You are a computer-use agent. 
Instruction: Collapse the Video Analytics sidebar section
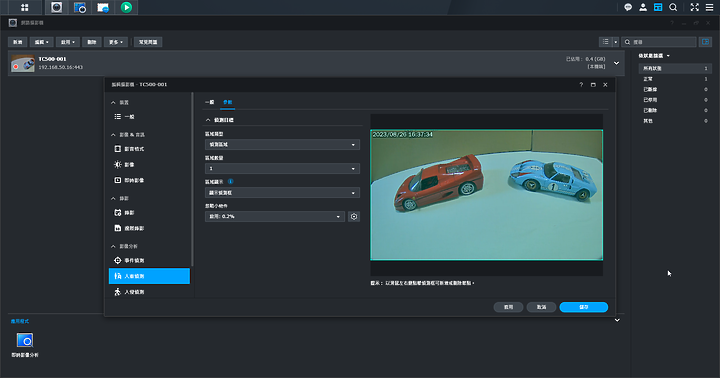tap(113, 246)
